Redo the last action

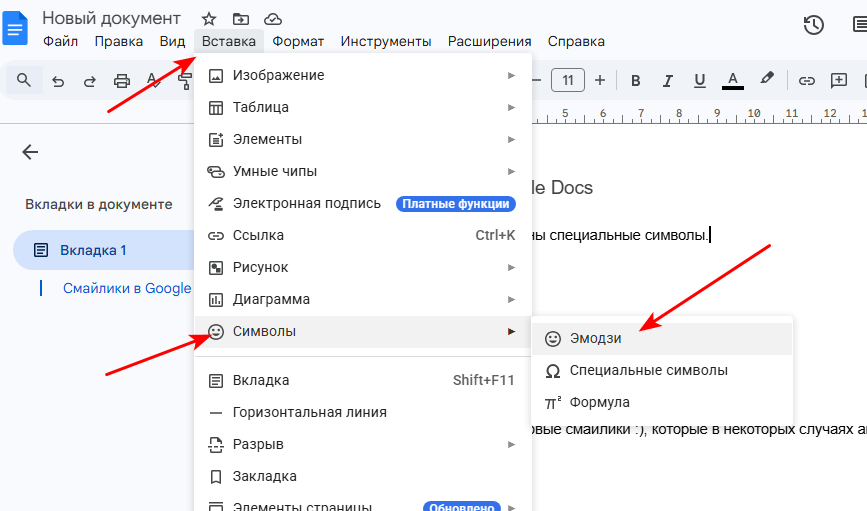(90, 81)
